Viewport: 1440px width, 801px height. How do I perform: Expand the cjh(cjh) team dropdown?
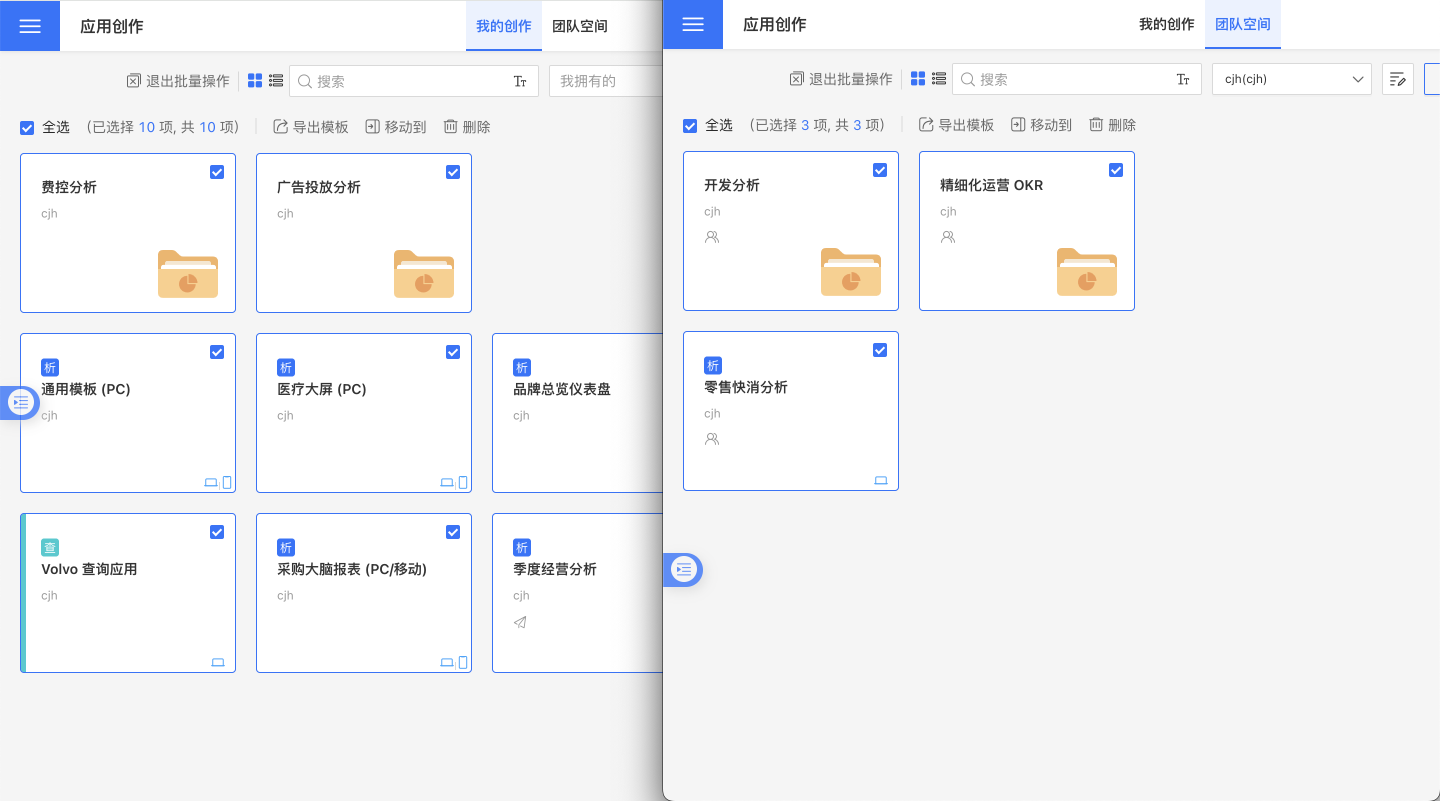point(1291,79)
